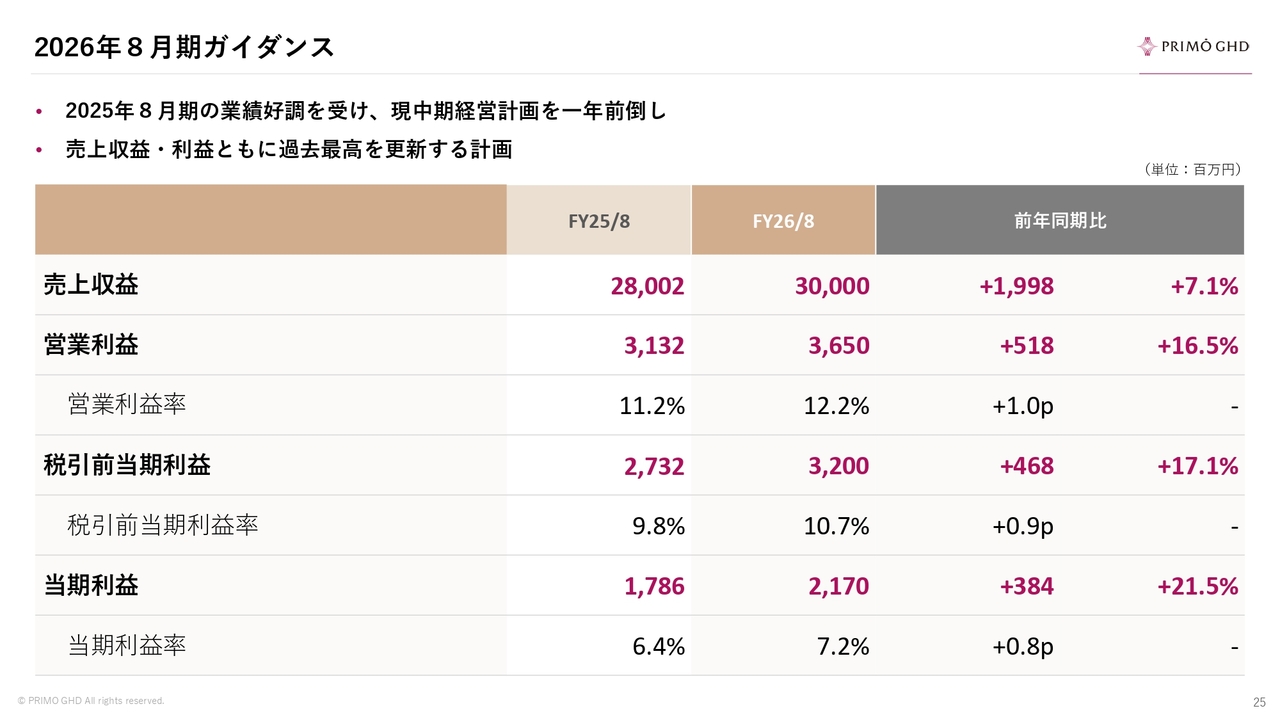Select the 当期利益率 row label
Screen dimensions: 1280x720
pos(127,645)
